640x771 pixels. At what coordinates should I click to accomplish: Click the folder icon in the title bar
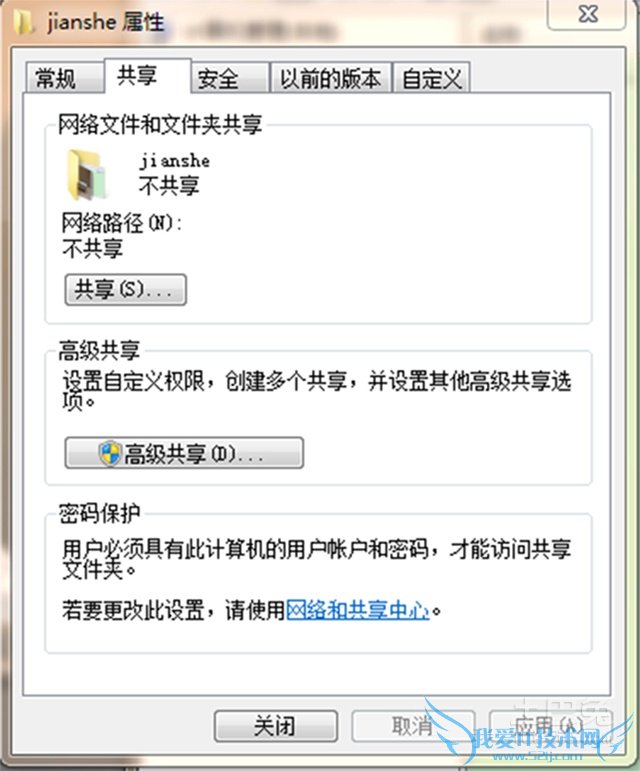[x=23, y=22]
